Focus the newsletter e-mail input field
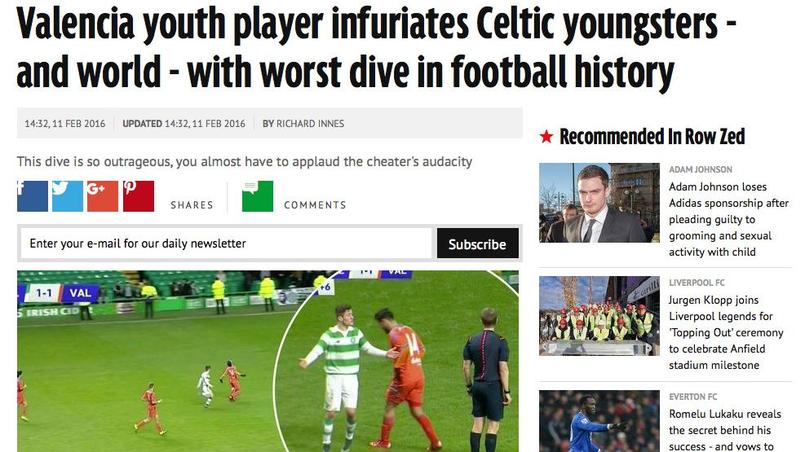 tap(226, 243)
